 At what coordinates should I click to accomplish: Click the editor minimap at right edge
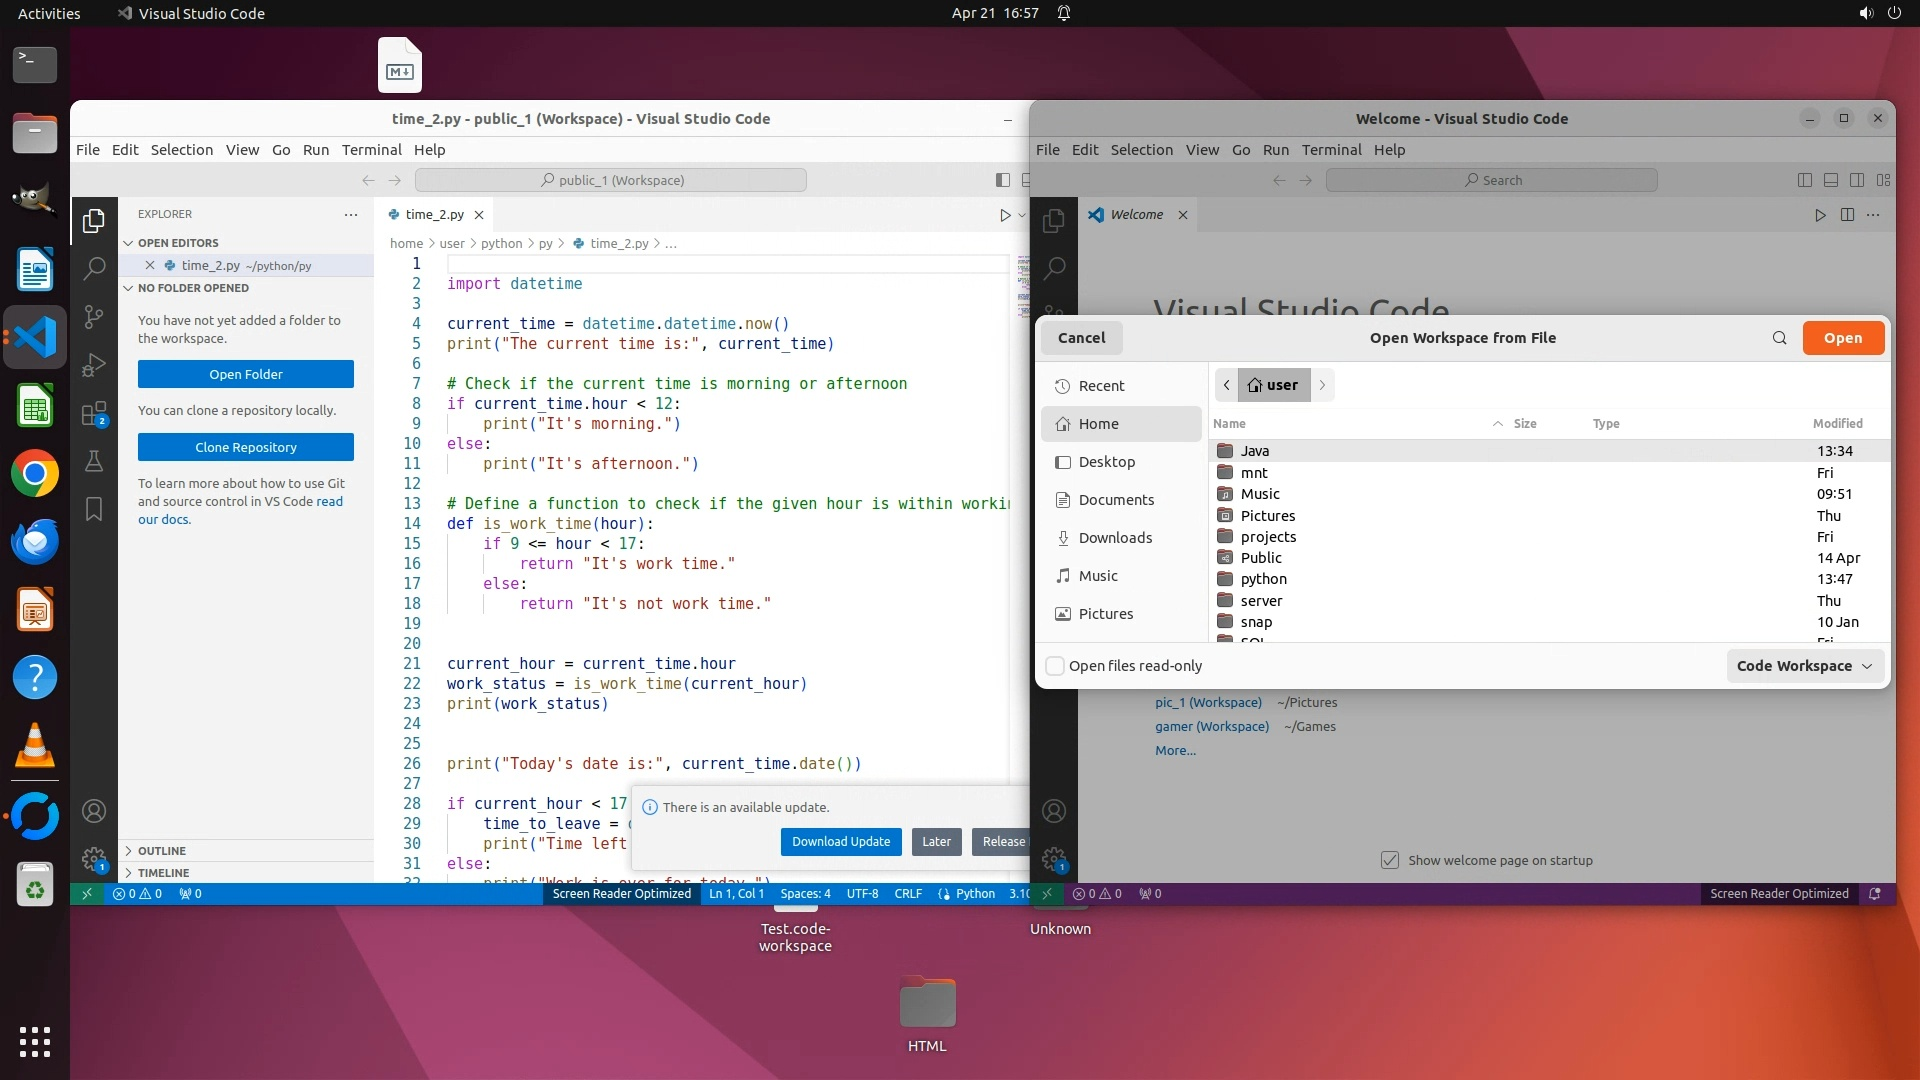click(x=1023, y=285)
